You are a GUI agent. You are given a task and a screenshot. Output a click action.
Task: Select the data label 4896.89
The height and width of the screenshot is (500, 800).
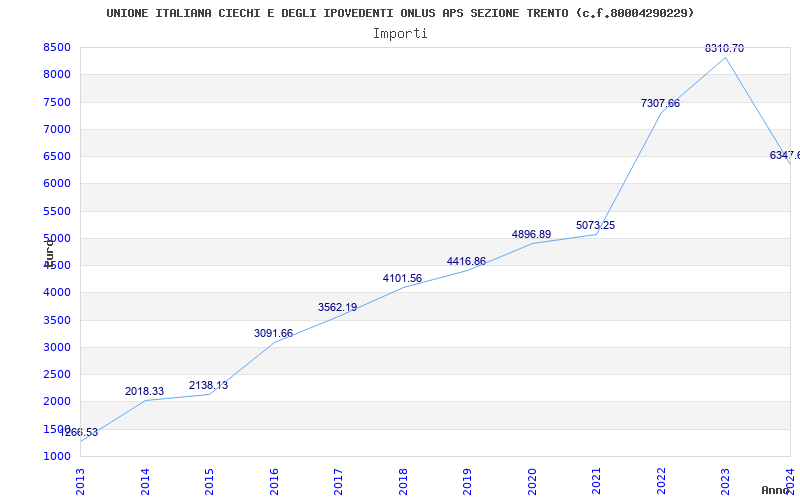coord(531,234)
